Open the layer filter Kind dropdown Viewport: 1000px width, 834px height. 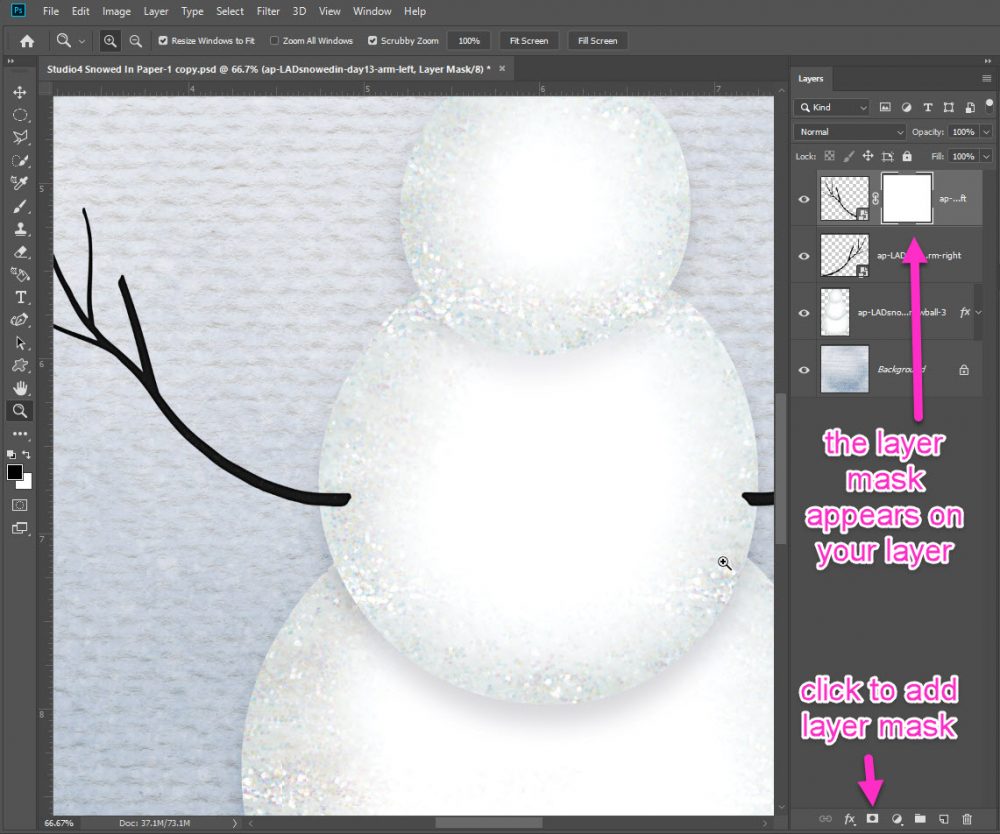(x=832, y=107)
